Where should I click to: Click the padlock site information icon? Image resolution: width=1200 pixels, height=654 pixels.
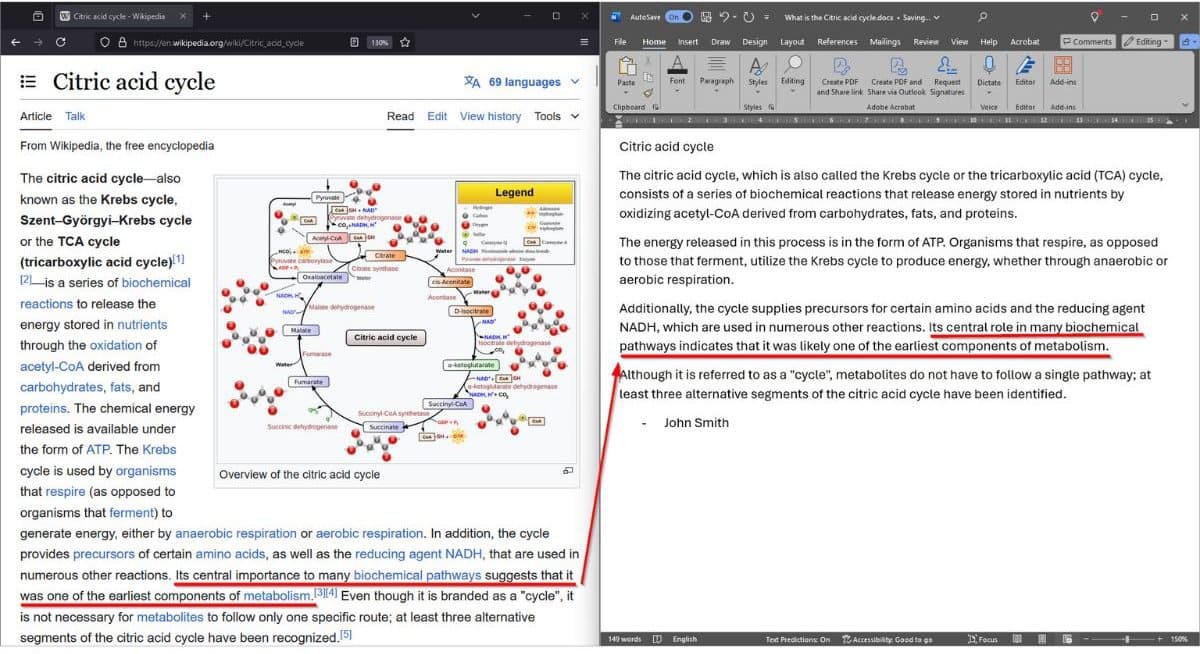coord(122,42)
